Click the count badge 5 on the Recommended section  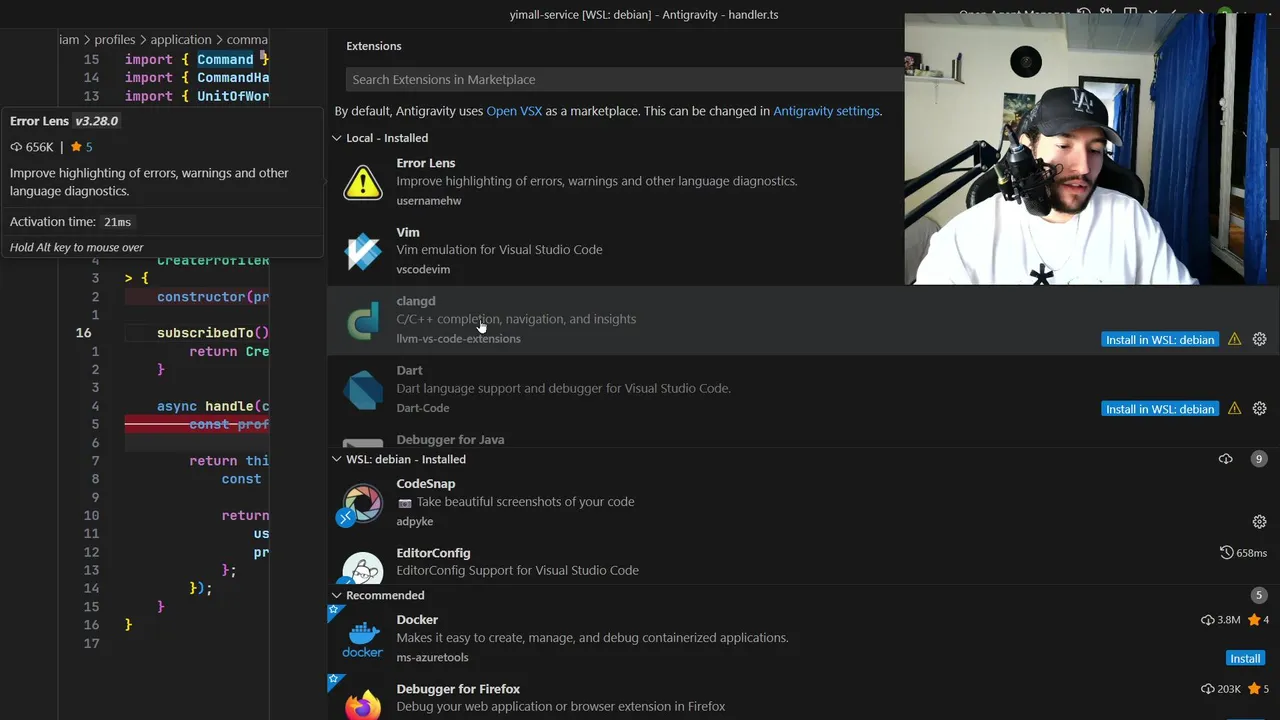[1259, 595]
